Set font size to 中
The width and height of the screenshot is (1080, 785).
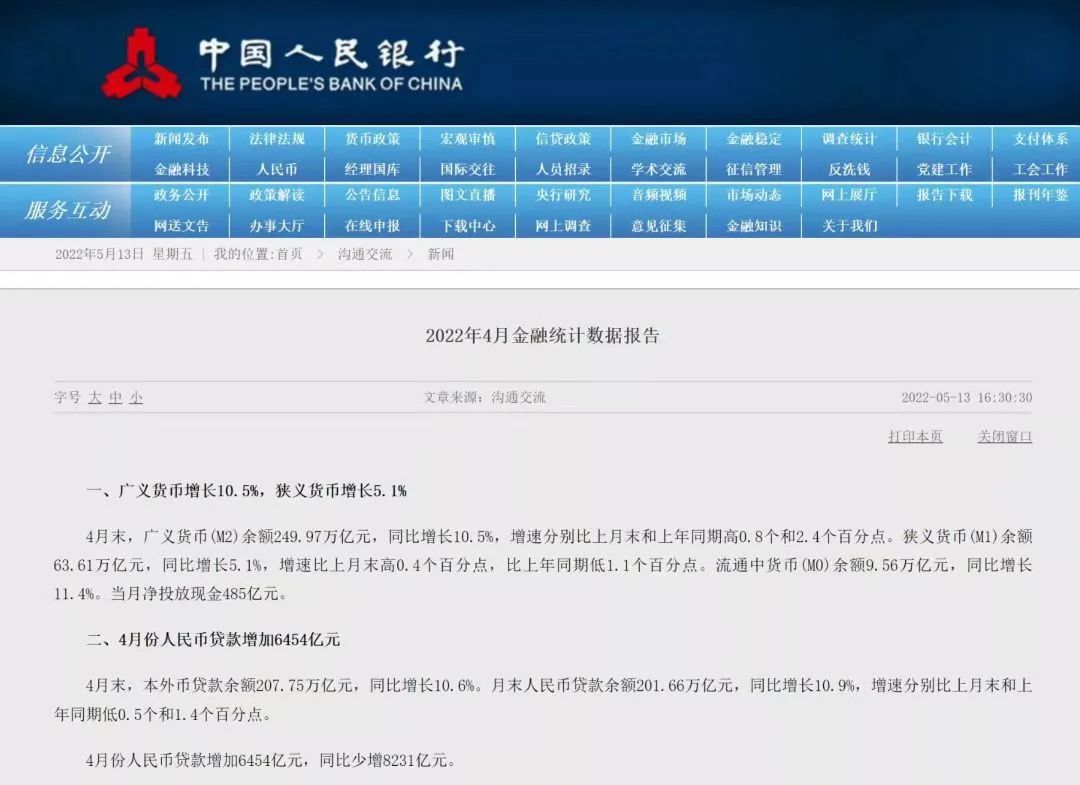[116, 398]
